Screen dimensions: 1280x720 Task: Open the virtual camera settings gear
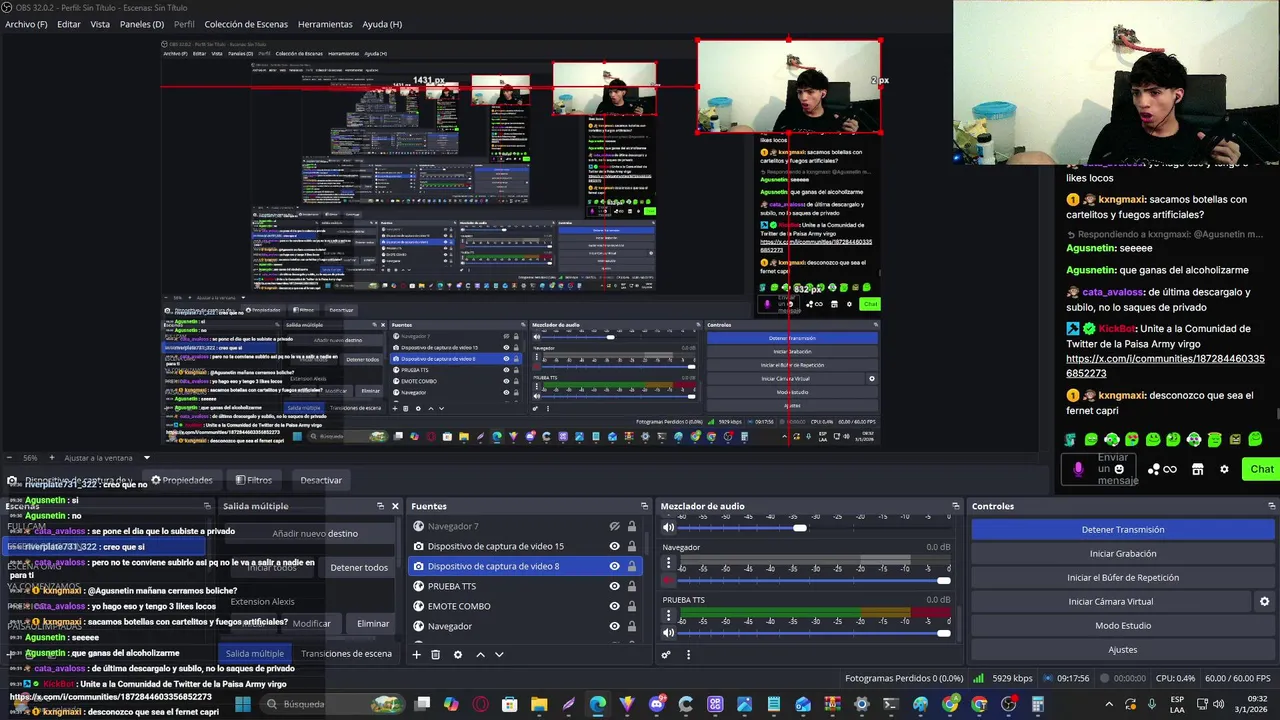pos(1264,602)
